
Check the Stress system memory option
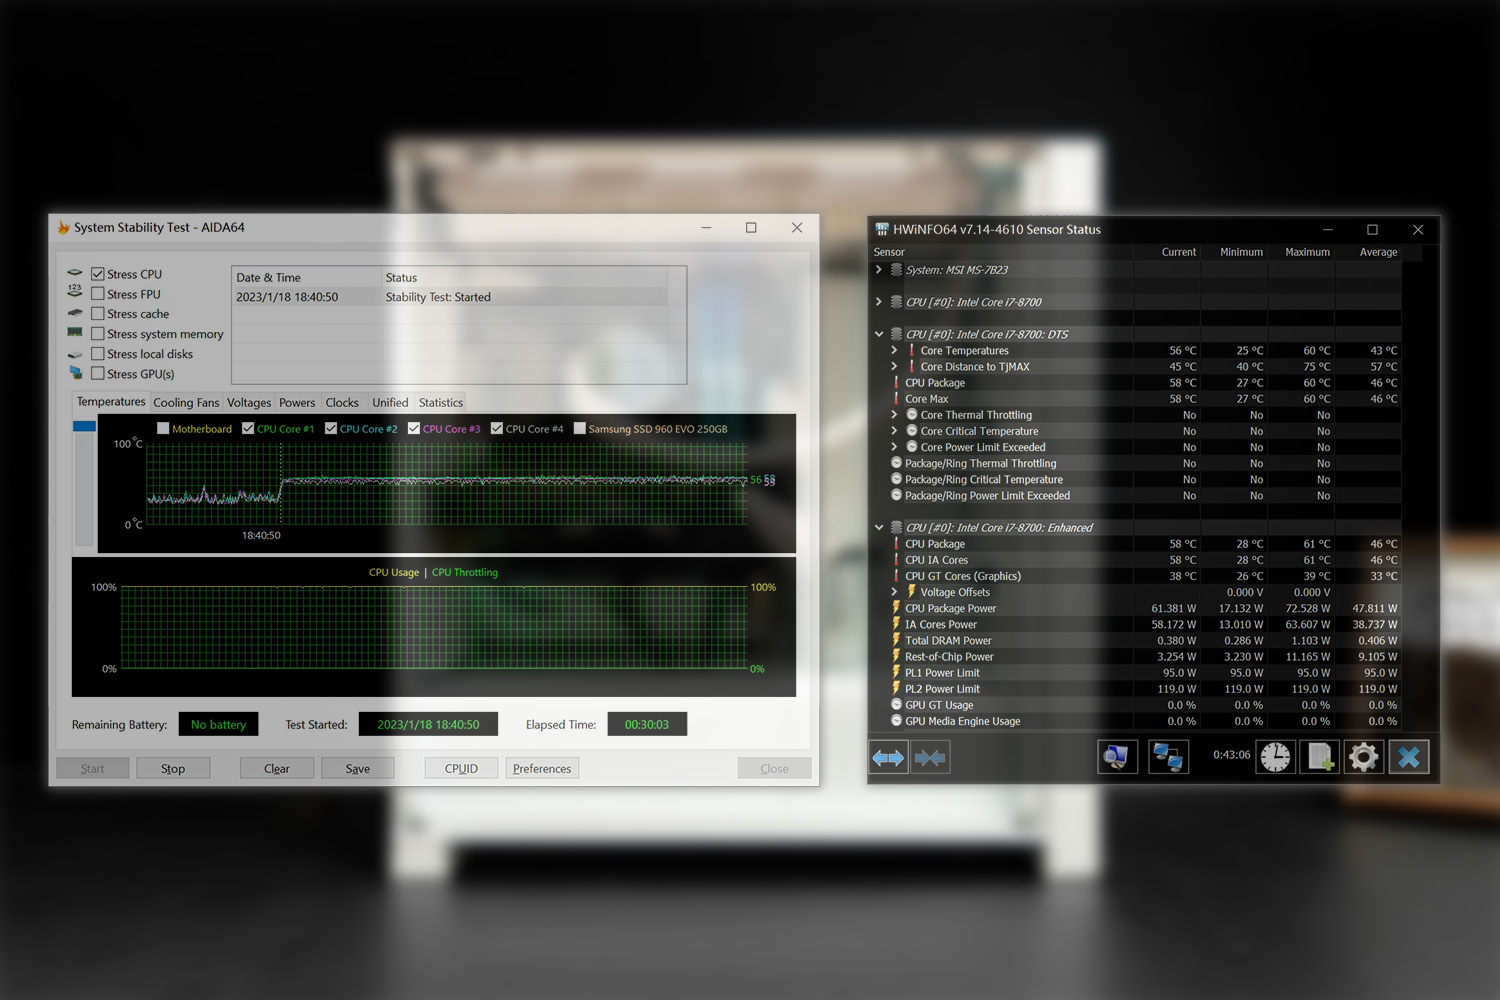98,334
